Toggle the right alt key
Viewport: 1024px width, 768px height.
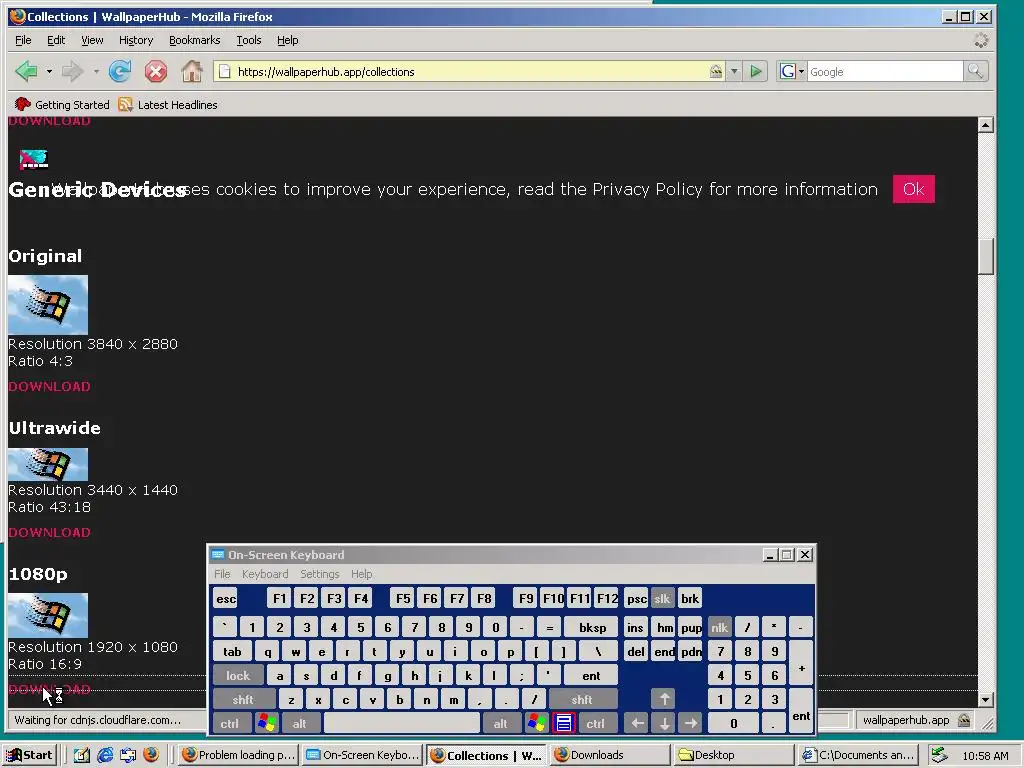tap(500, 723)
